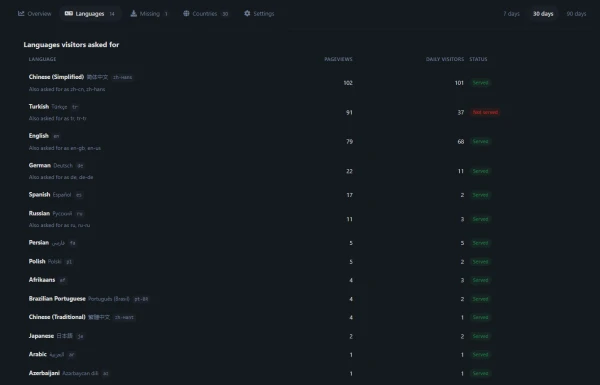Select the Afrikaans language name
Screen dimensions: 600x385
42,280
